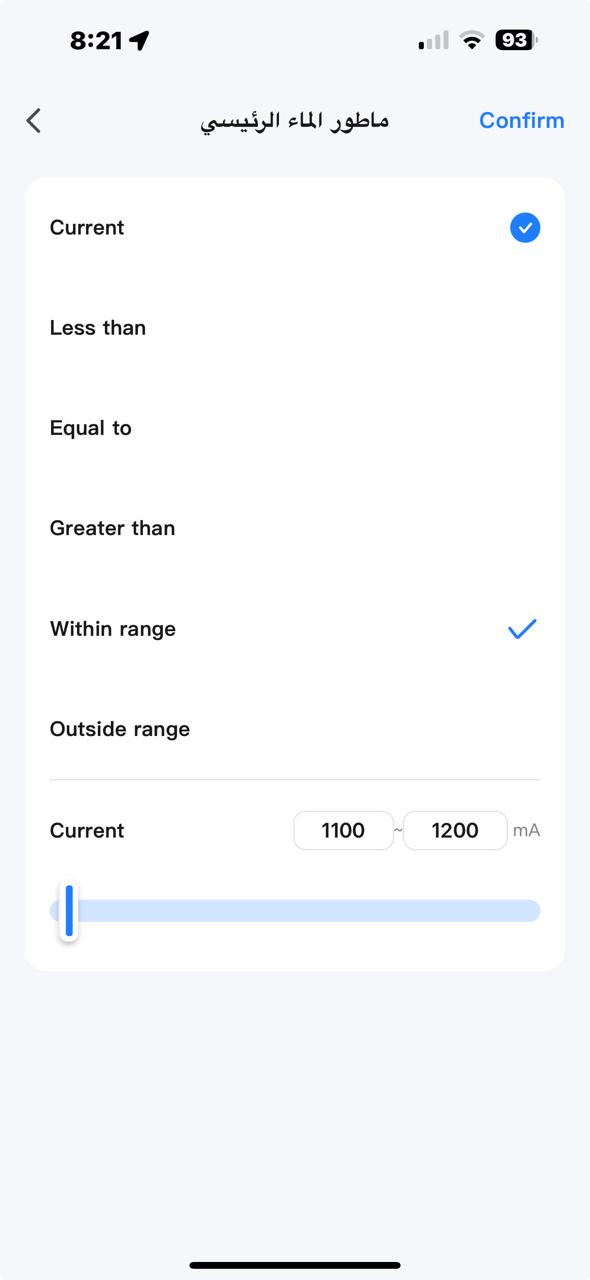Toggle the blue checked circle beside Current

pyautogui.click(x=525, y=228)
